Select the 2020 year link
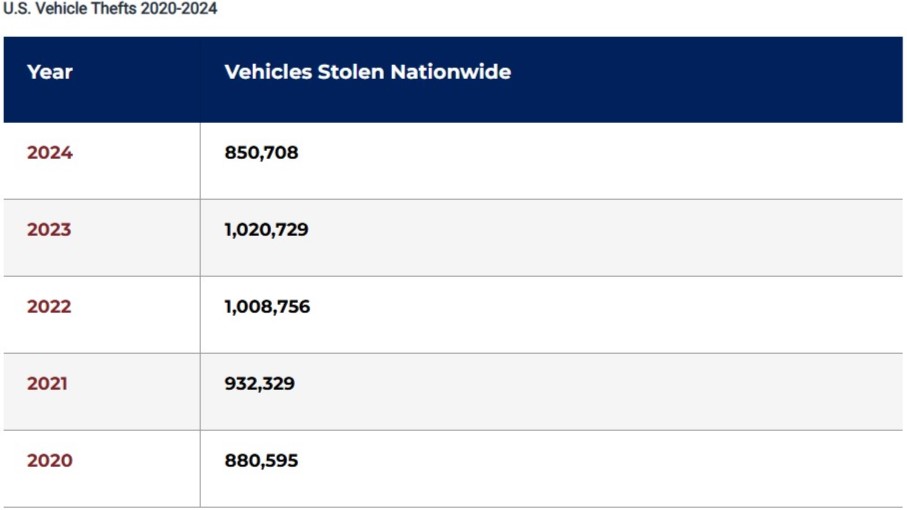 [x=50, y=461]
